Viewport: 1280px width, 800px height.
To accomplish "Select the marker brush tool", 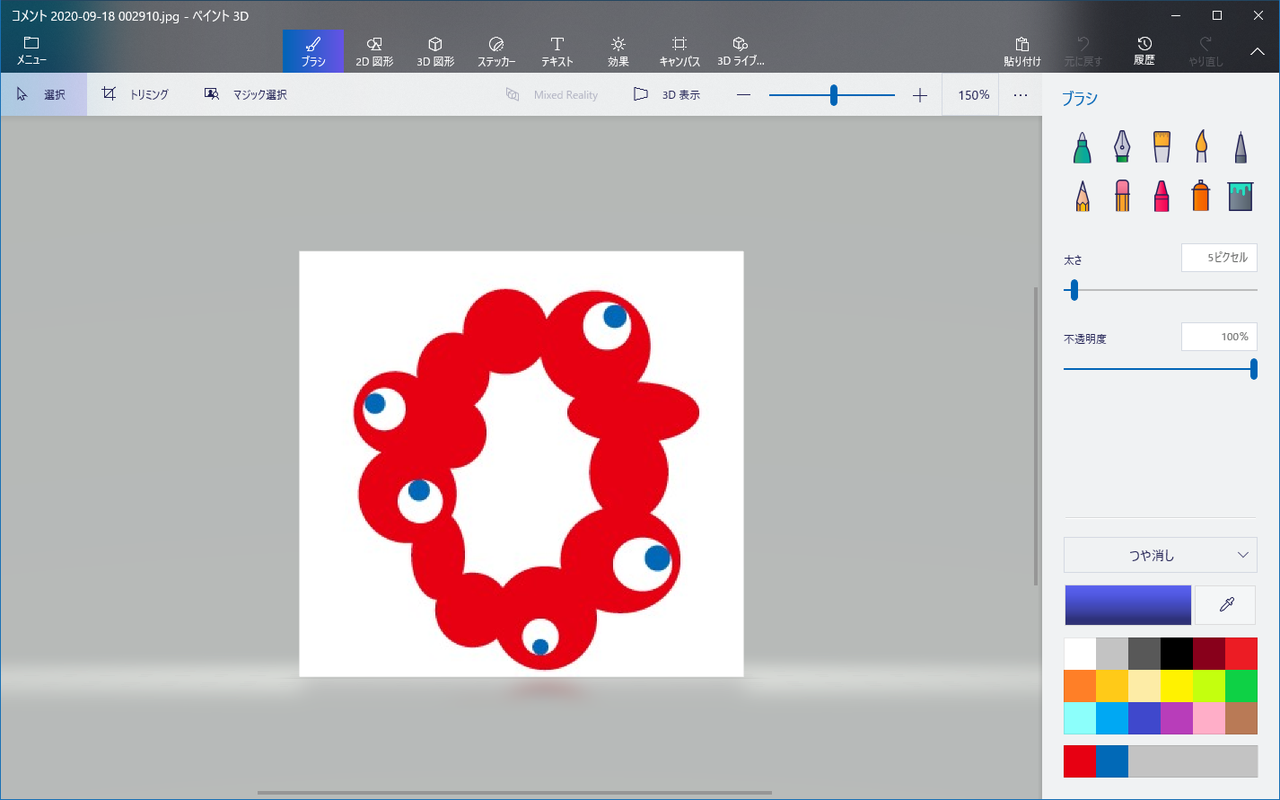I will point(1082,148).
